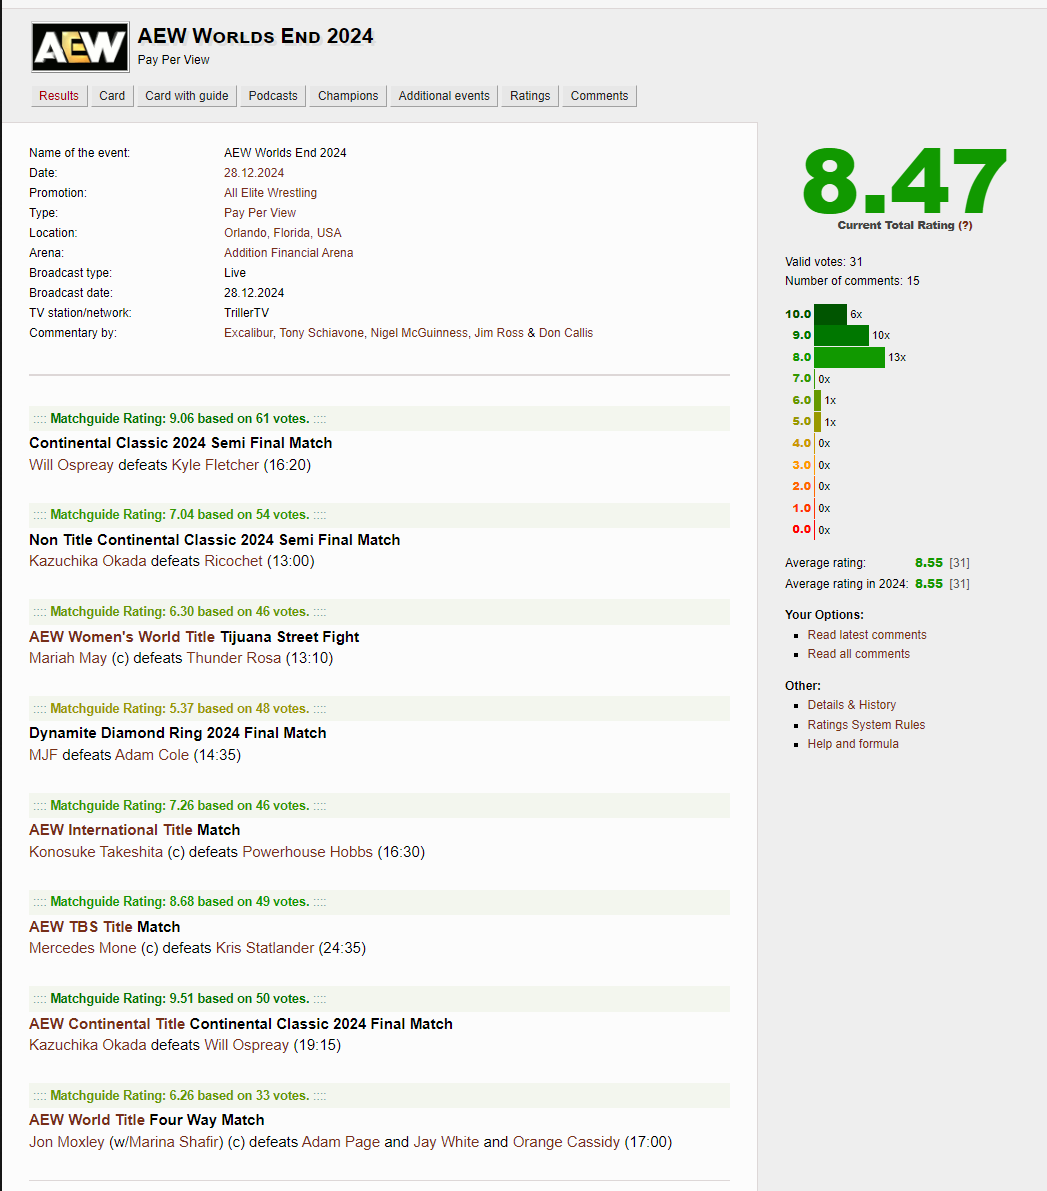The width and height of the screenshot is (1047, 1191).
Task: Click the Pay Per View type link
Action: (260, 213)
